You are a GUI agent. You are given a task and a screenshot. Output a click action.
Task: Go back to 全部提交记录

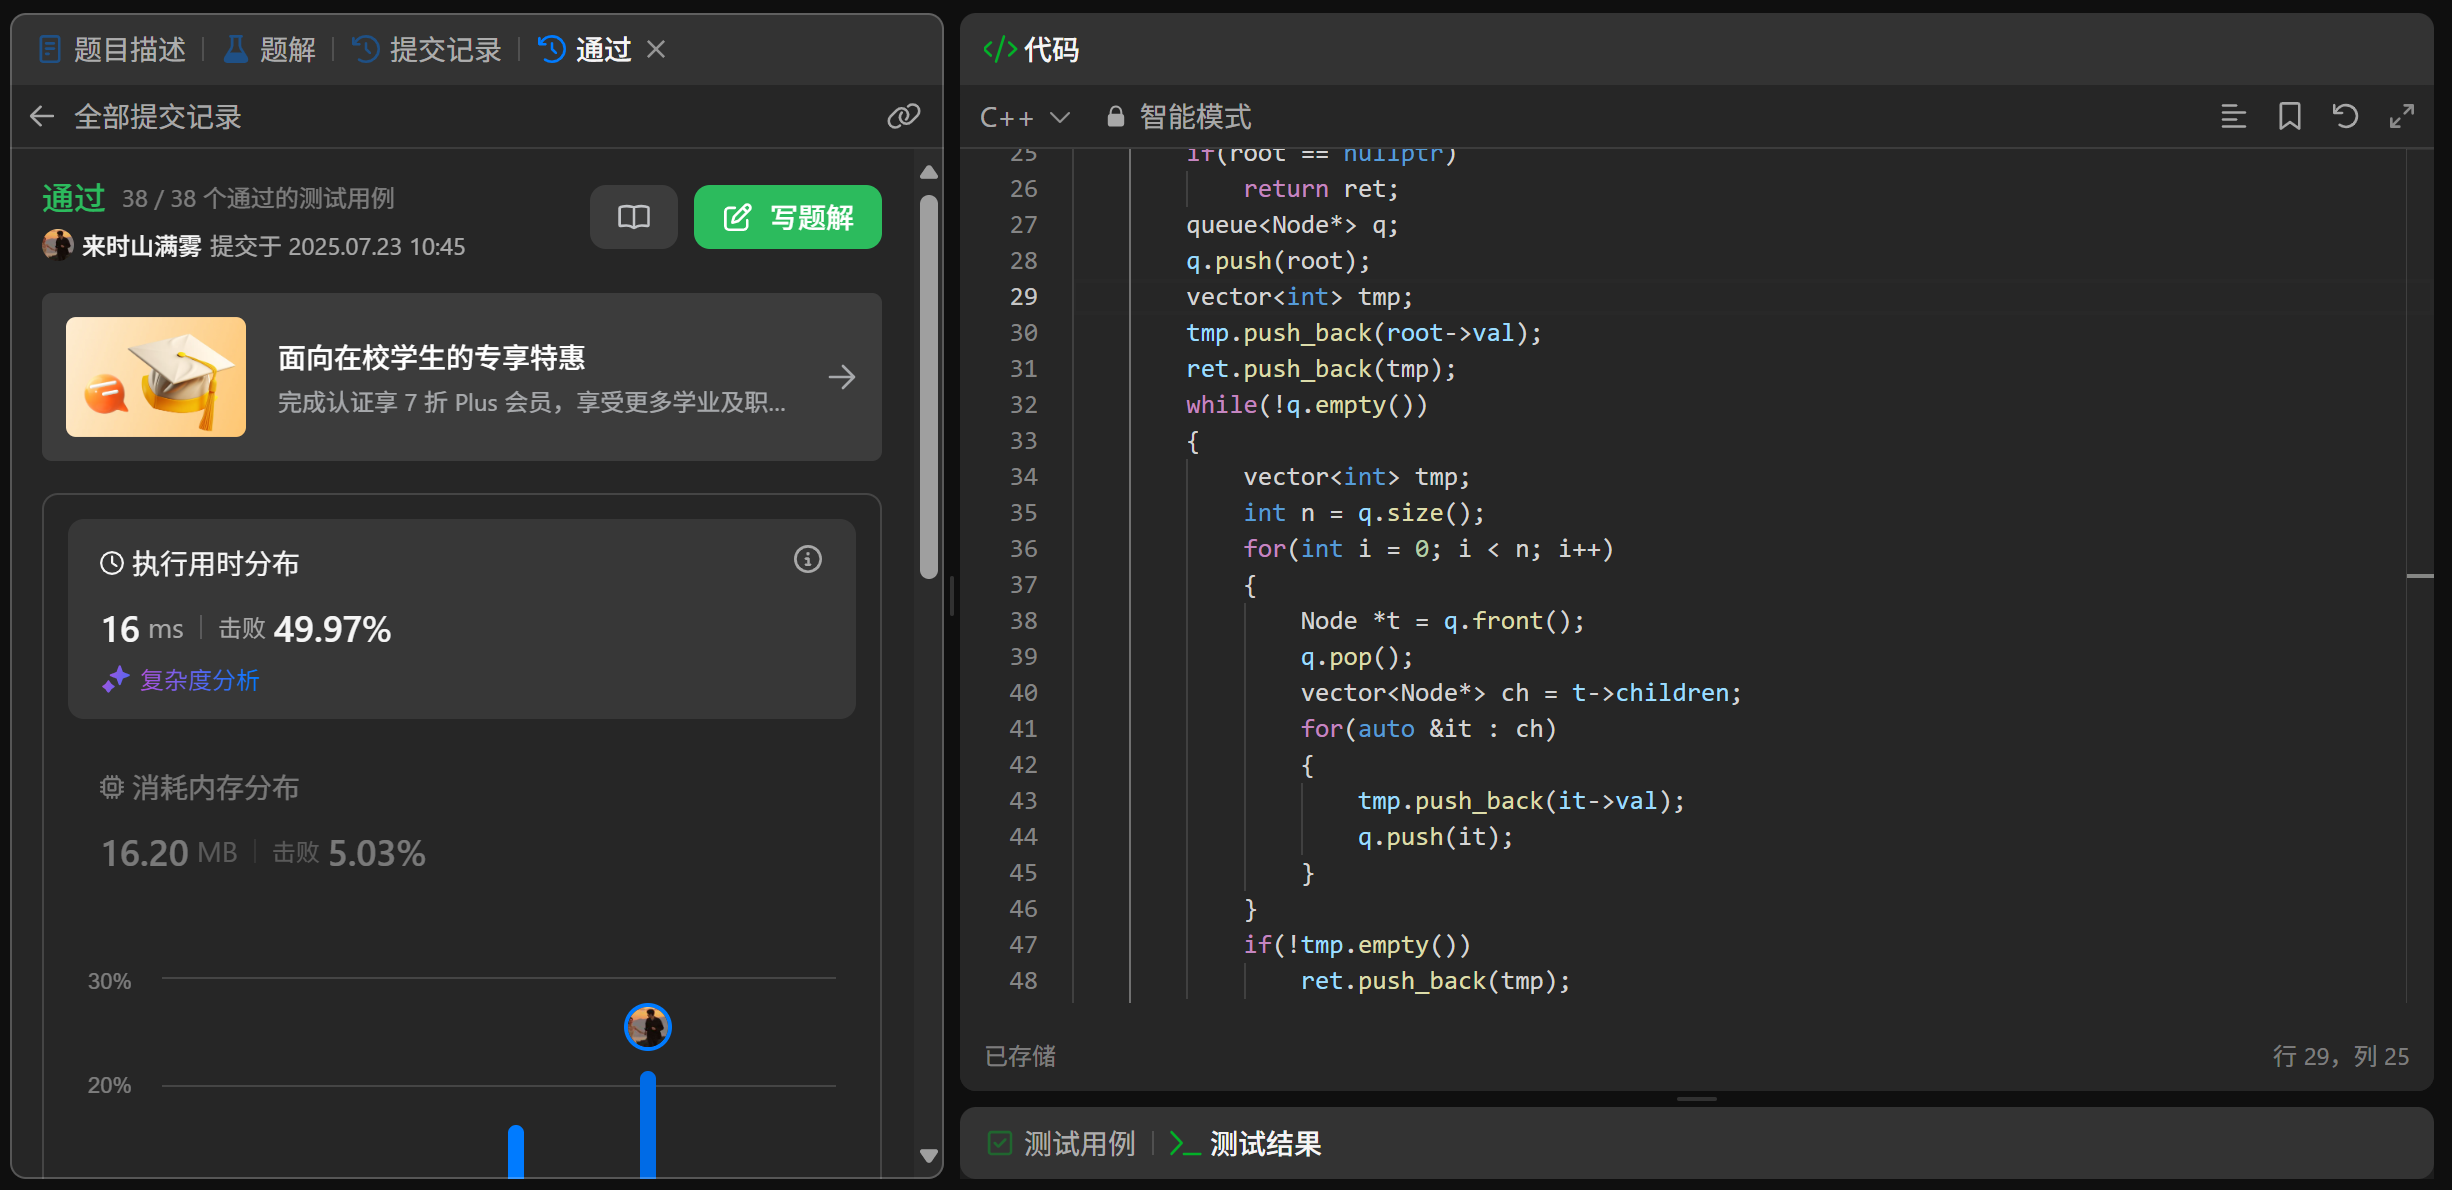136,117
